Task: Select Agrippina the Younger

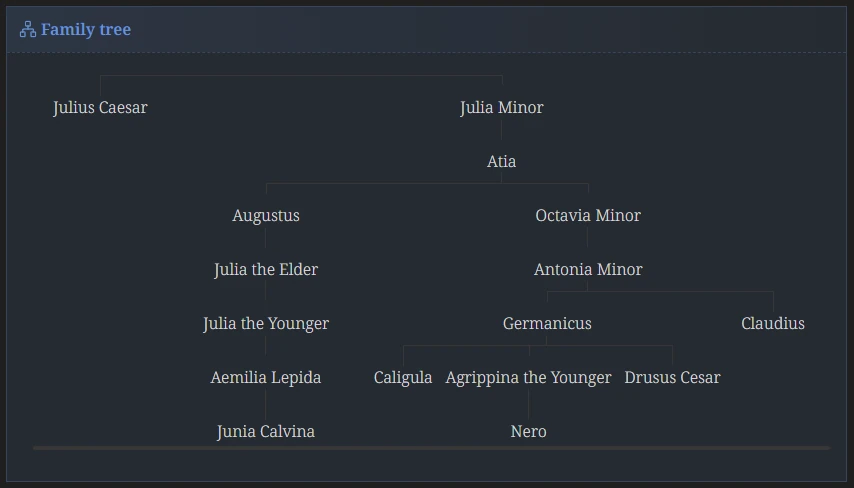Action: [x=528, y=377]
